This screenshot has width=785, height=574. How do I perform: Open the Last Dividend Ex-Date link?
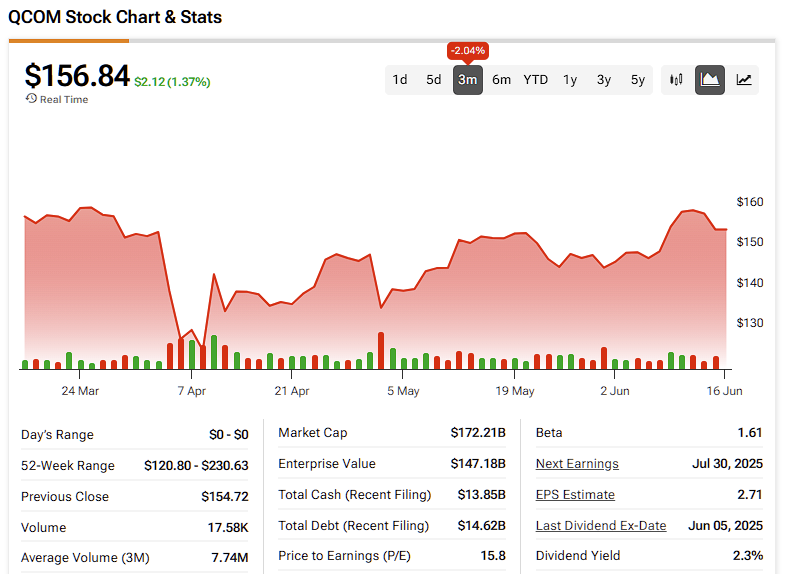coord(601,526)
